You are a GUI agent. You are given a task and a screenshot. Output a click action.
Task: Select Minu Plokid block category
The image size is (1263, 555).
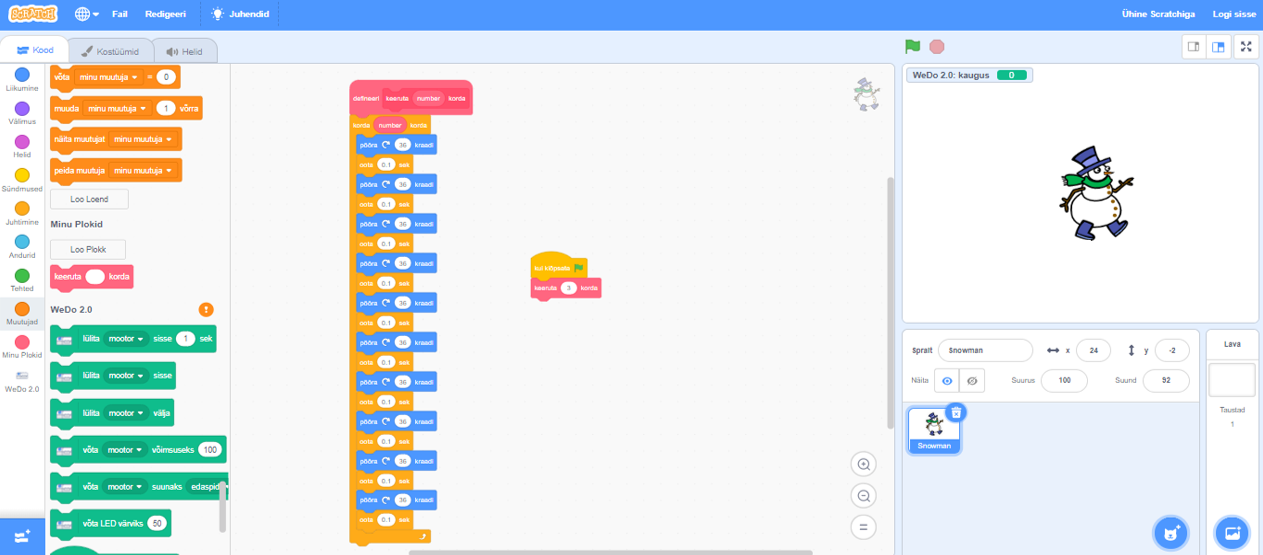coord(22,348)
